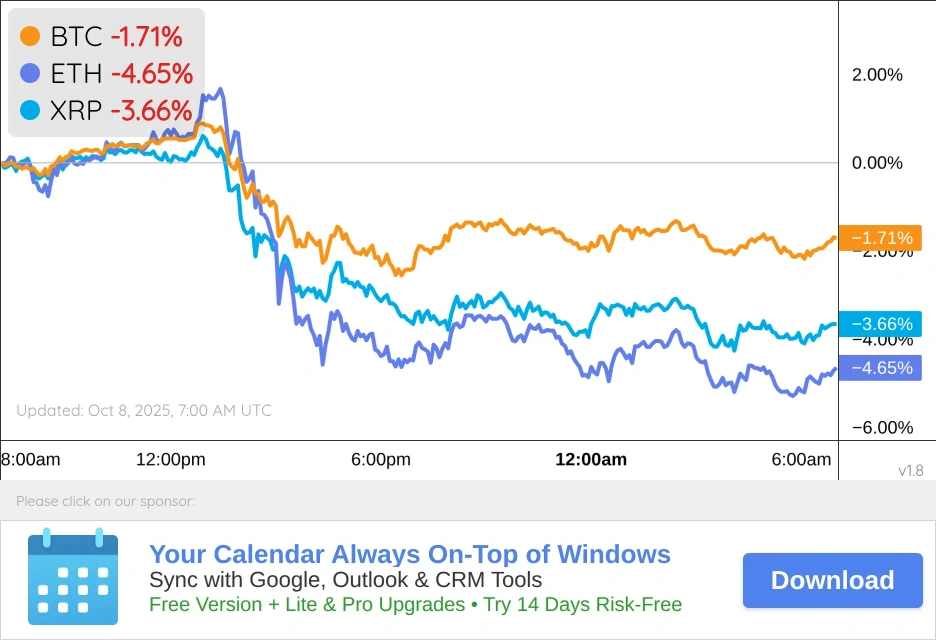Viewport: 936px width, 640px height.
Task: Click the 6:00pm time axis label
Action: pyautogui.click(x=380, y=460)
